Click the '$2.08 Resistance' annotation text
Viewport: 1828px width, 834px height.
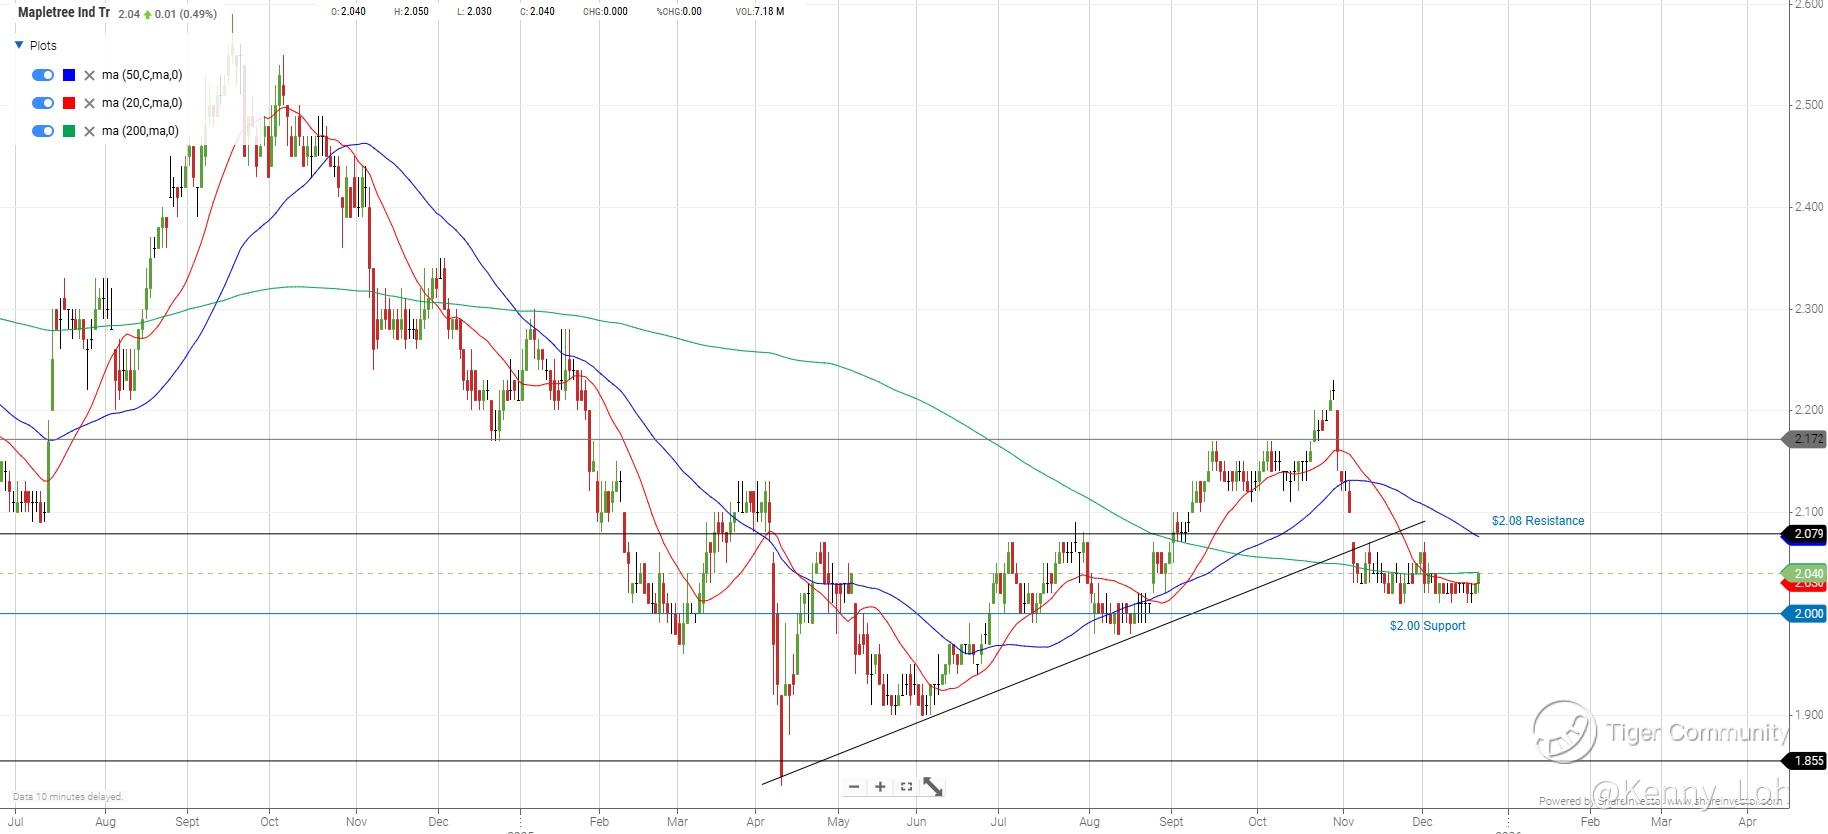(x=1538, y=521)
